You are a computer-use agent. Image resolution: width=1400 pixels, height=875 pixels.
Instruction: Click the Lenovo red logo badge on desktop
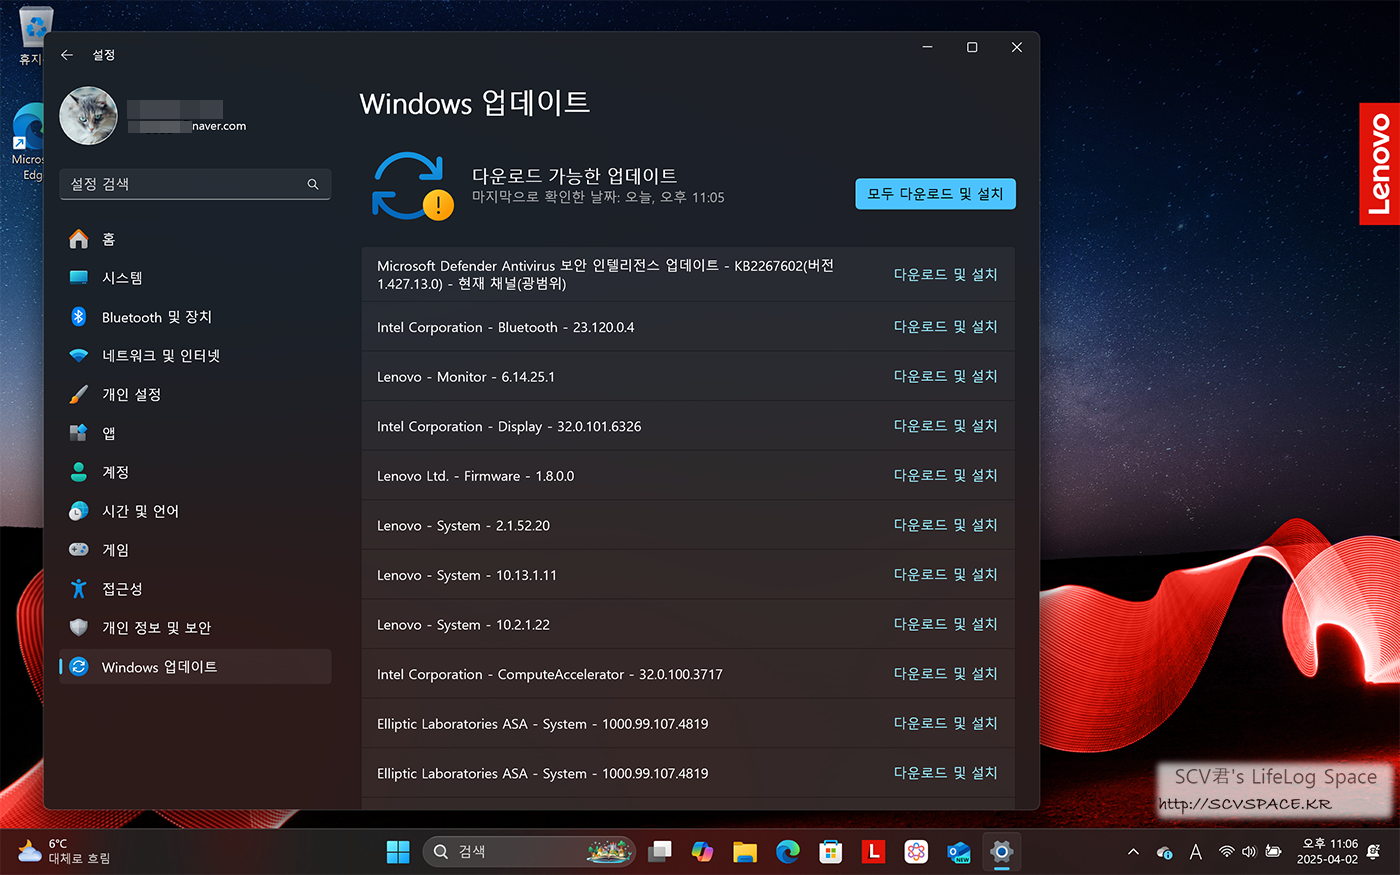1379,164
